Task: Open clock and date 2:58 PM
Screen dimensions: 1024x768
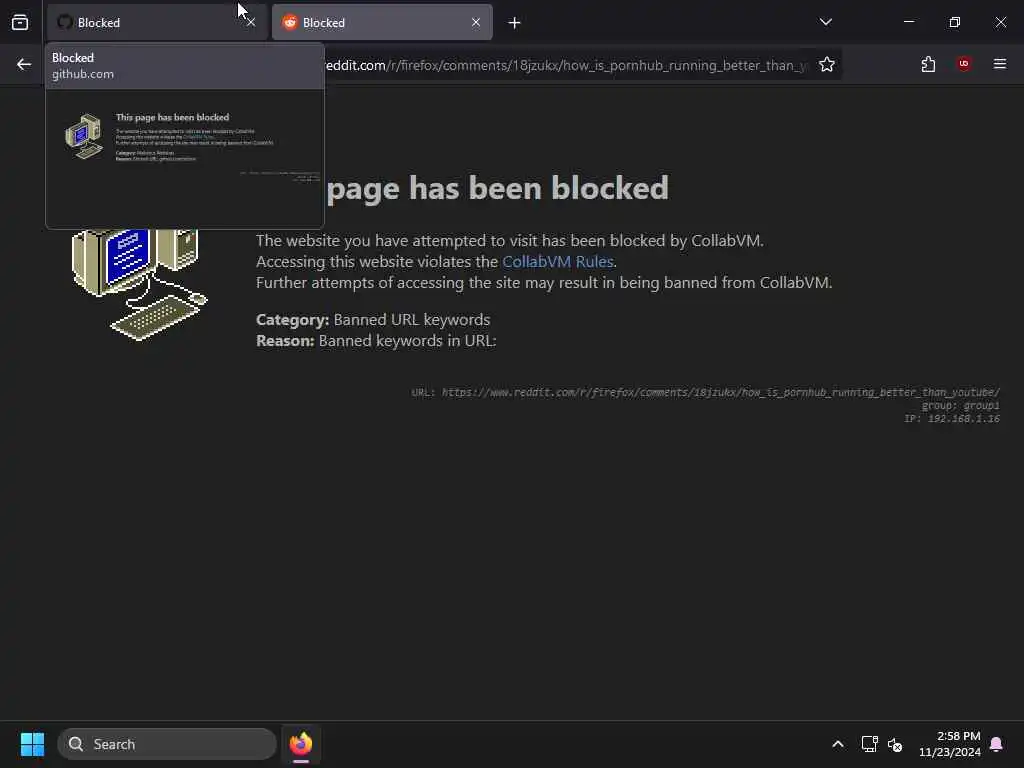Action: [x=950, y=744]
